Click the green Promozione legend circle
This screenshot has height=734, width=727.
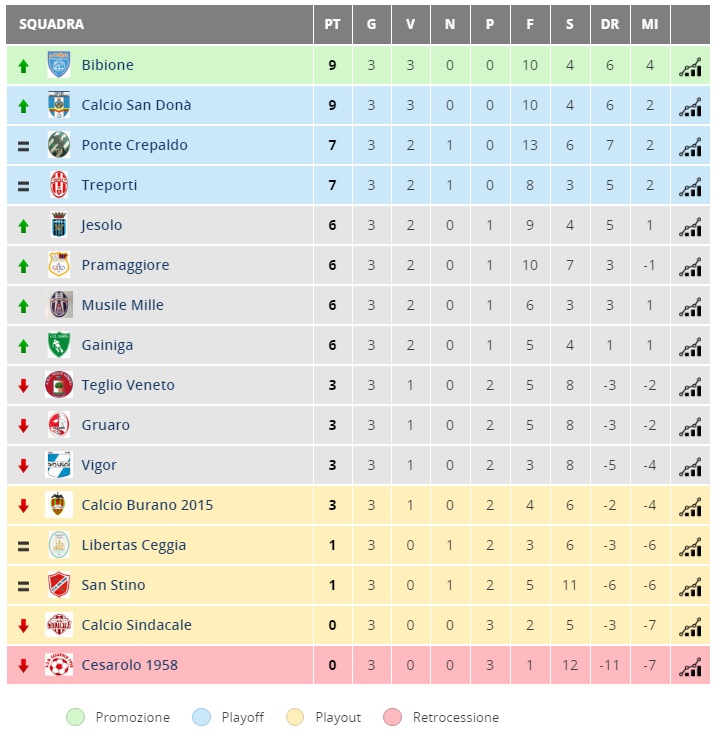pos(75,717)
